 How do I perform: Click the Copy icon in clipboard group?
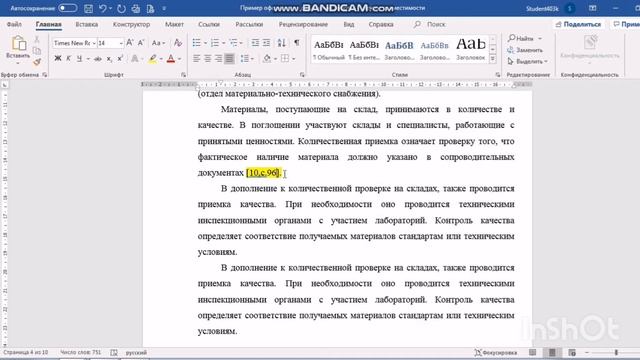(x=37, y=51)
